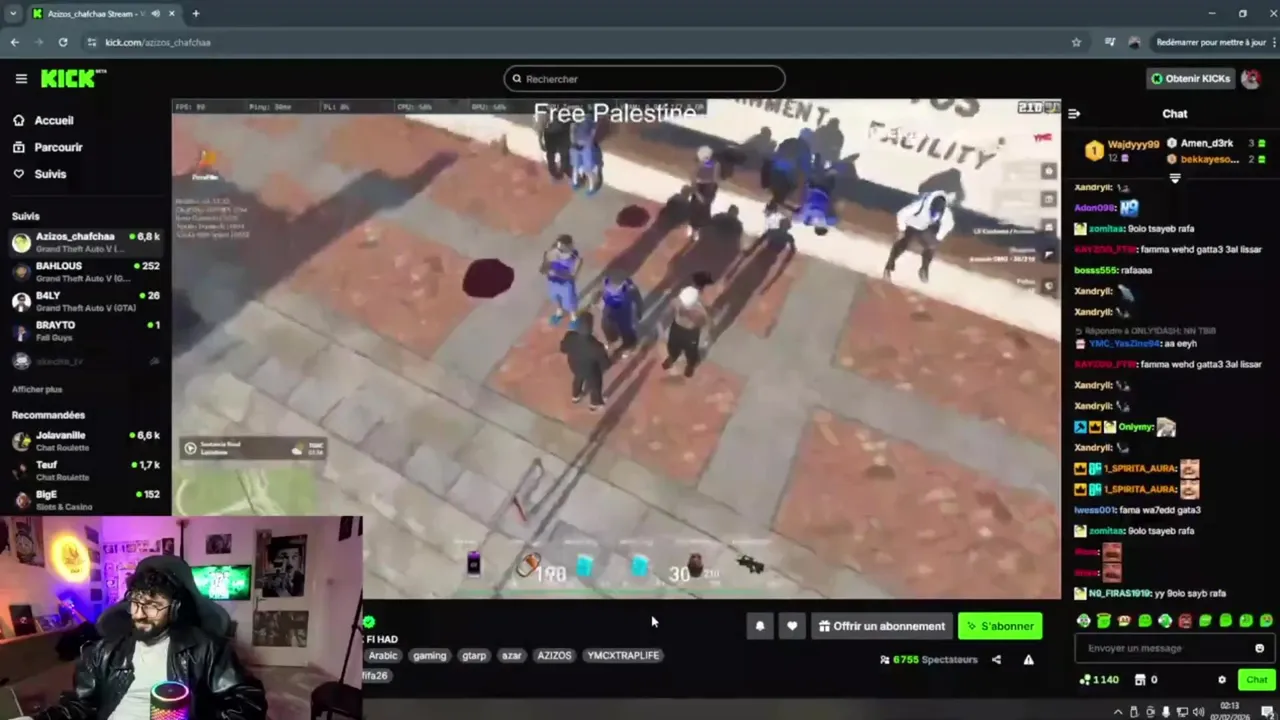This screenshot has height=720, width=1280.
Task: Click Offrir un abonnement gift button
Action: [881, 626]
